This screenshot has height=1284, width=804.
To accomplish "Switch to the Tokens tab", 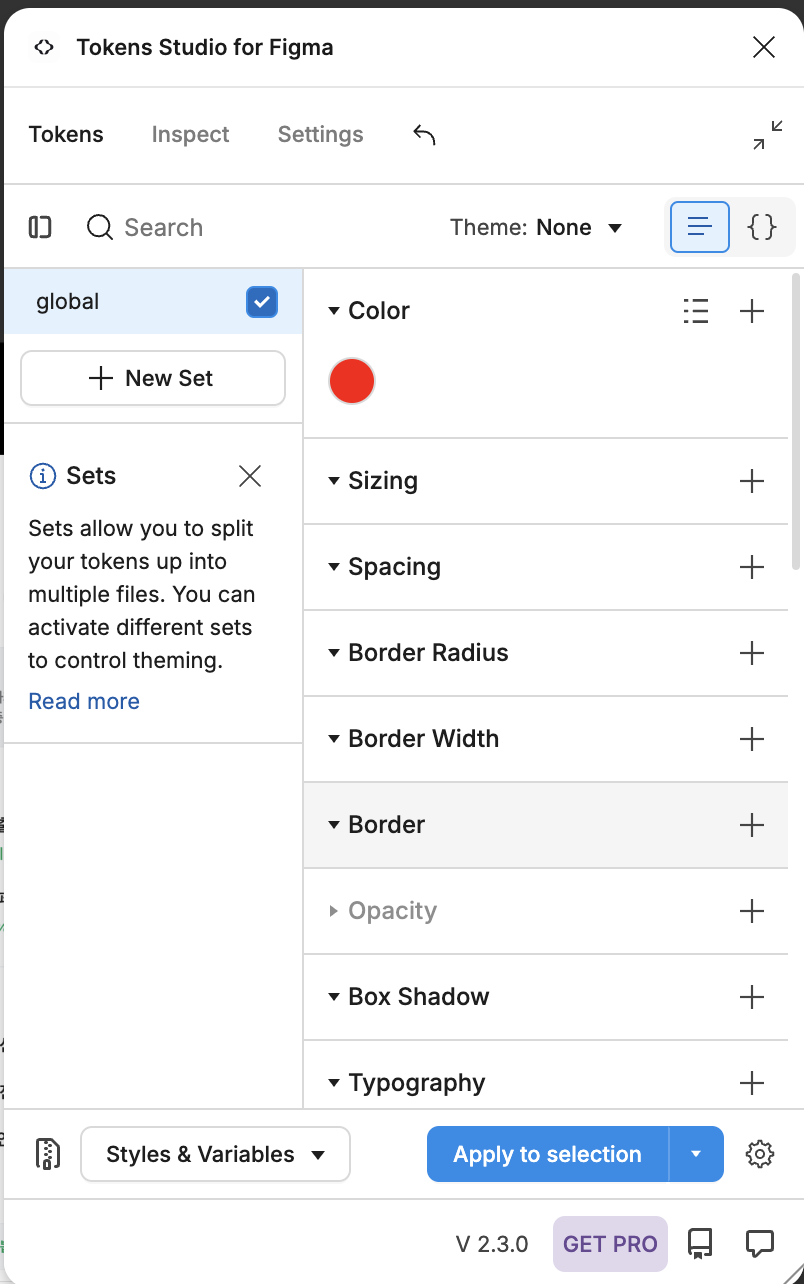I will [66, 135].
